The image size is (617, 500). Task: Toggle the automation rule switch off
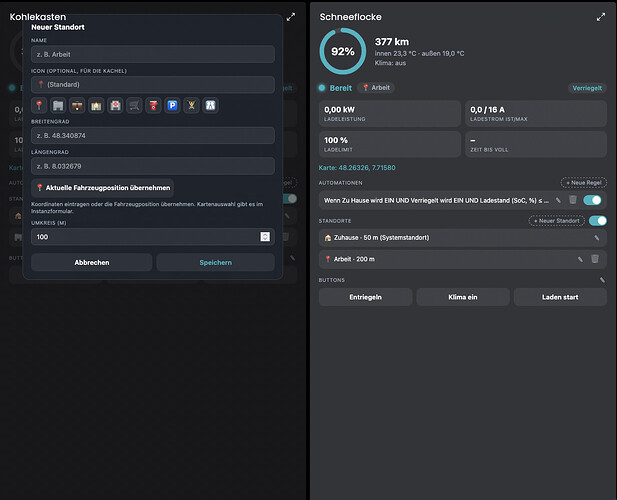pyautogui.click(x=592, y=200)
